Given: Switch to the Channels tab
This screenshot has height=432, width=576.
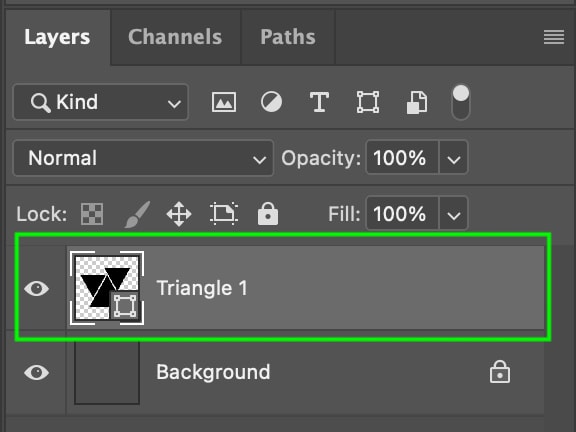Looking at the screenshot, I should point(175,37).
